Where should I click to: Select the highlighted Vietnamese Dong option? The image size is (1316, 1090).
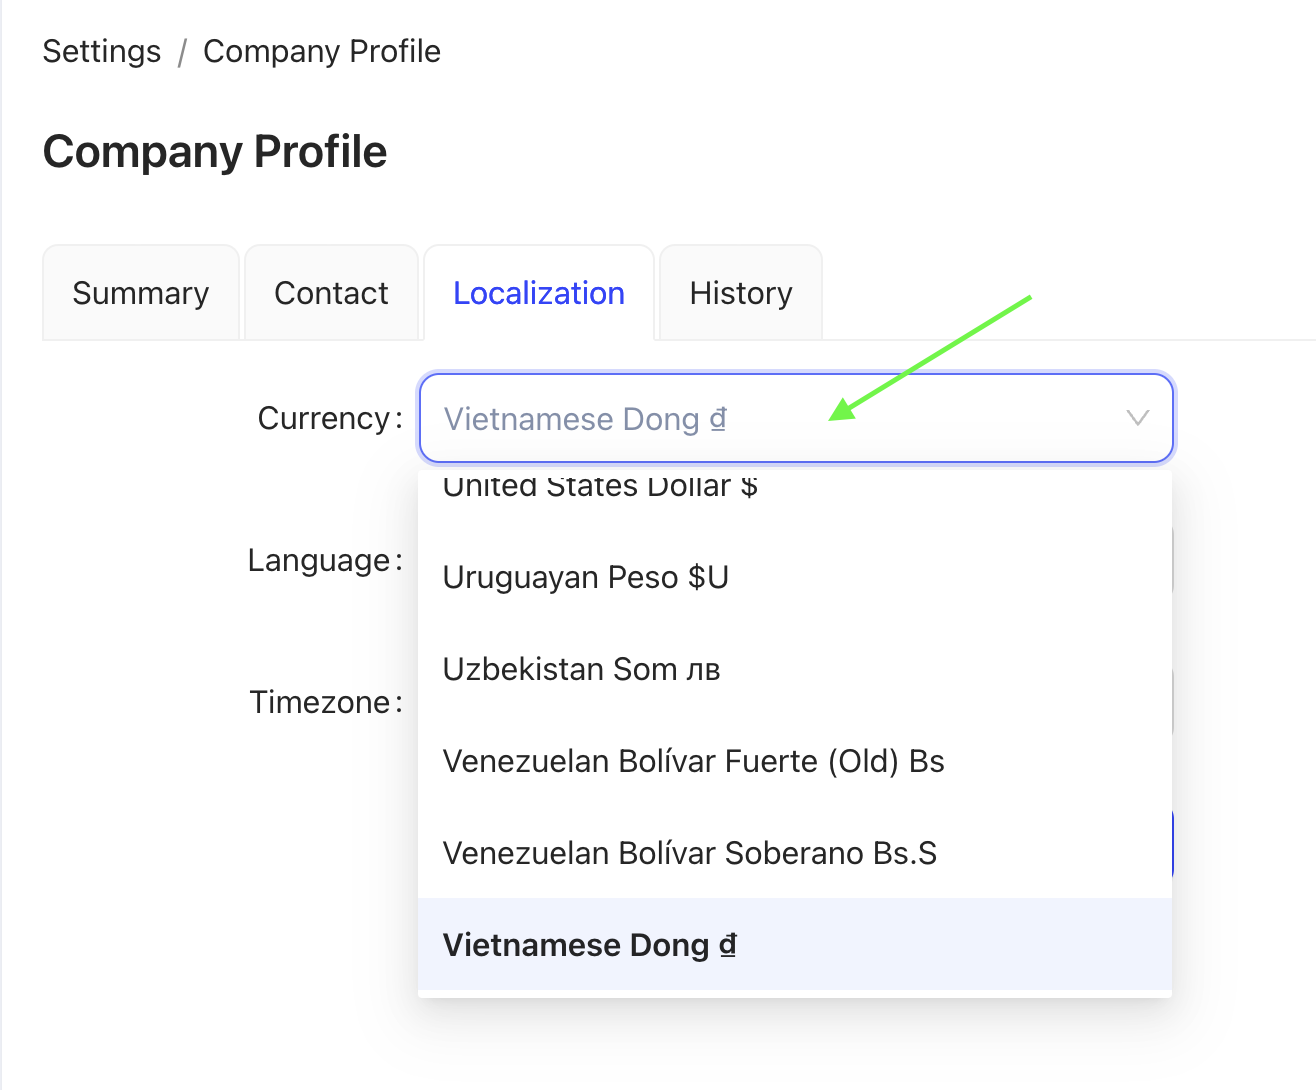coord(590,945)
